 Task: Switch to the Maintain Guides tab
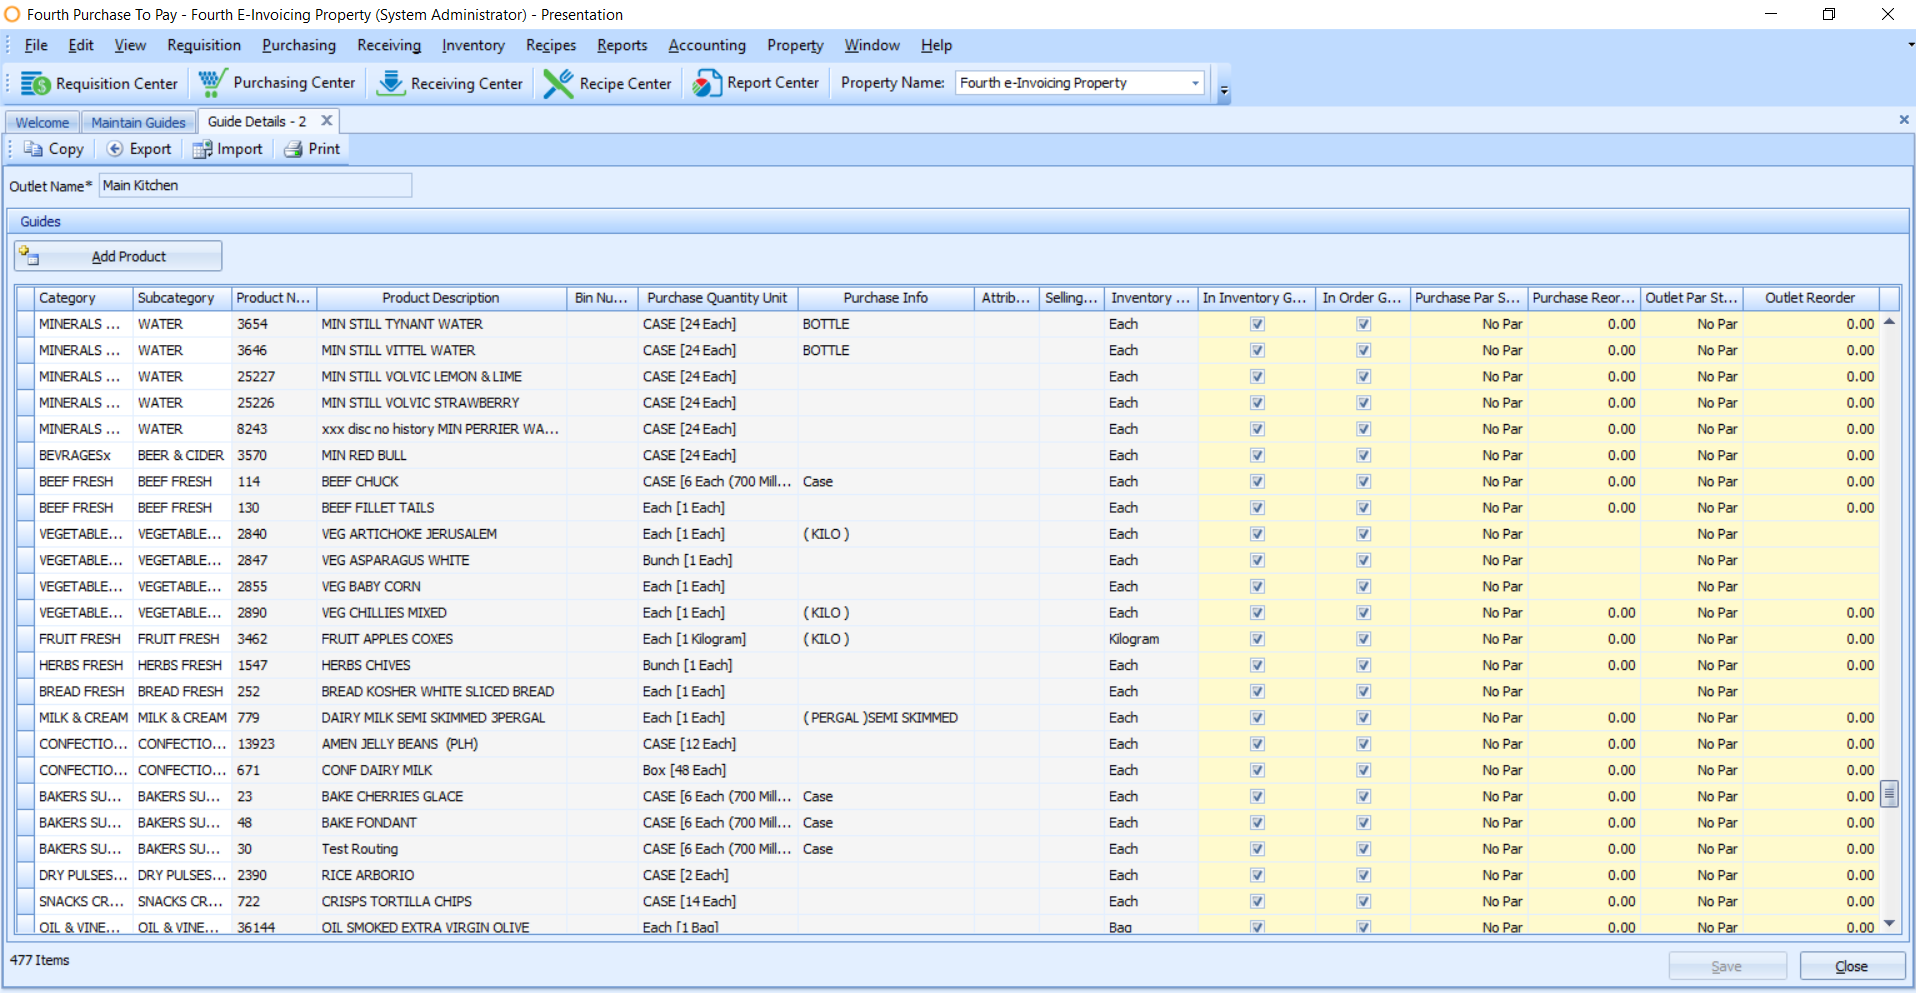click(x=138, y=122)
